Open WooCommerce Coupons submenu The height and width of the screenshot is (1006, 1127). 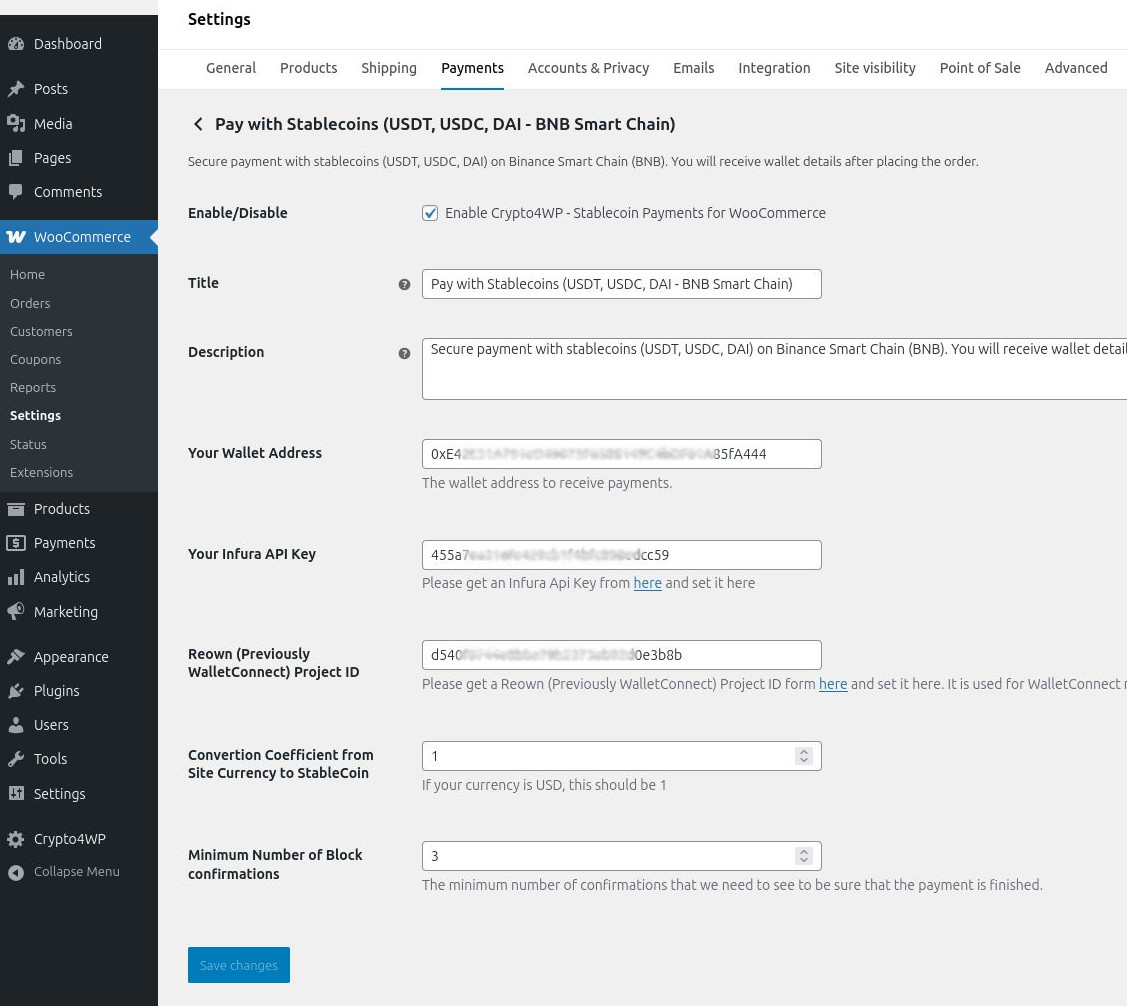tap(35, 359)
